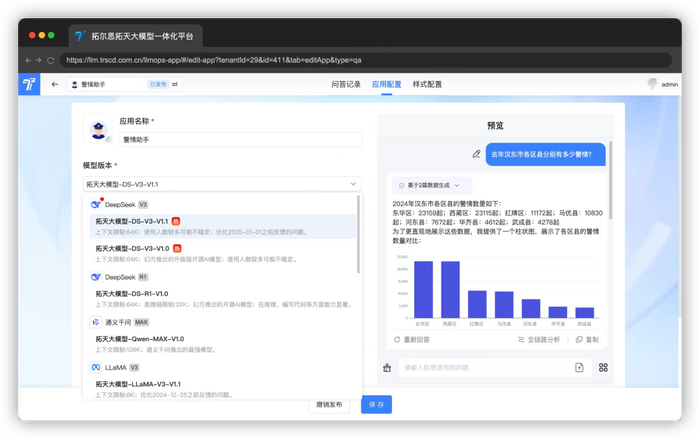Click the 通义千问 group logo
The image size is (700, 439).
tap(96, 322)
